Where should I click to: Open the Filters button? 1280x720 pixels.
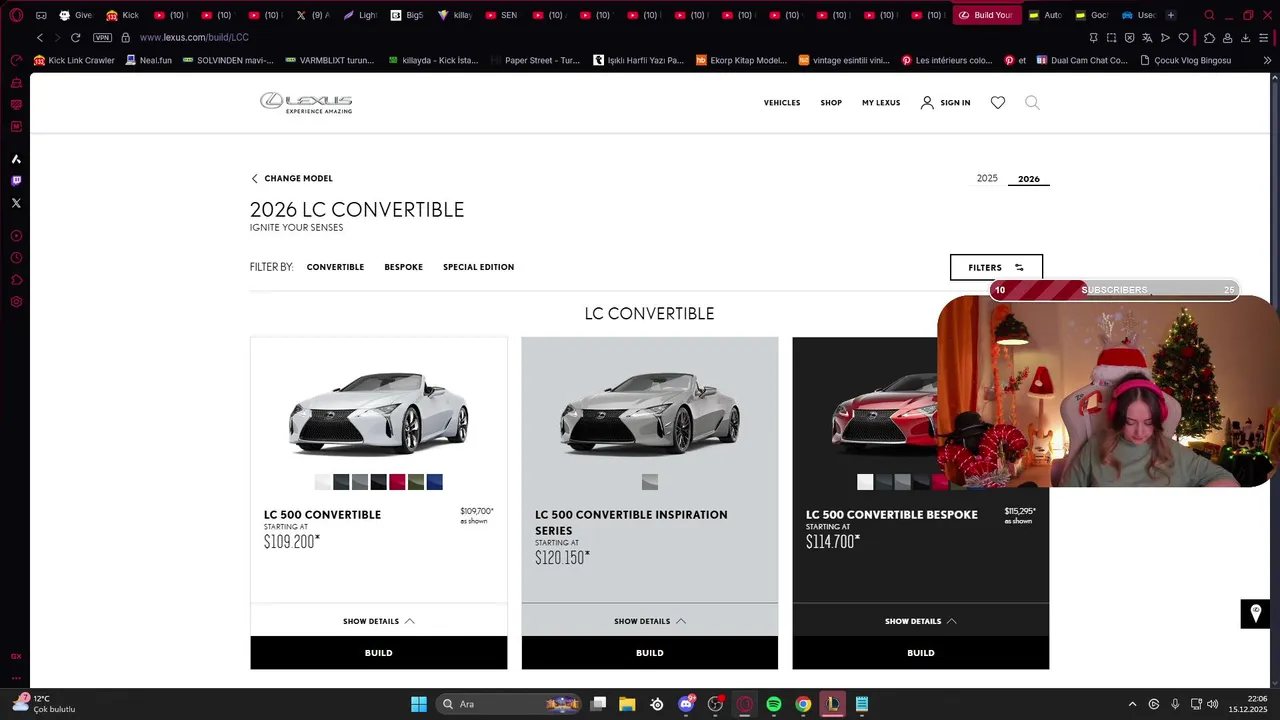(996, 267)
